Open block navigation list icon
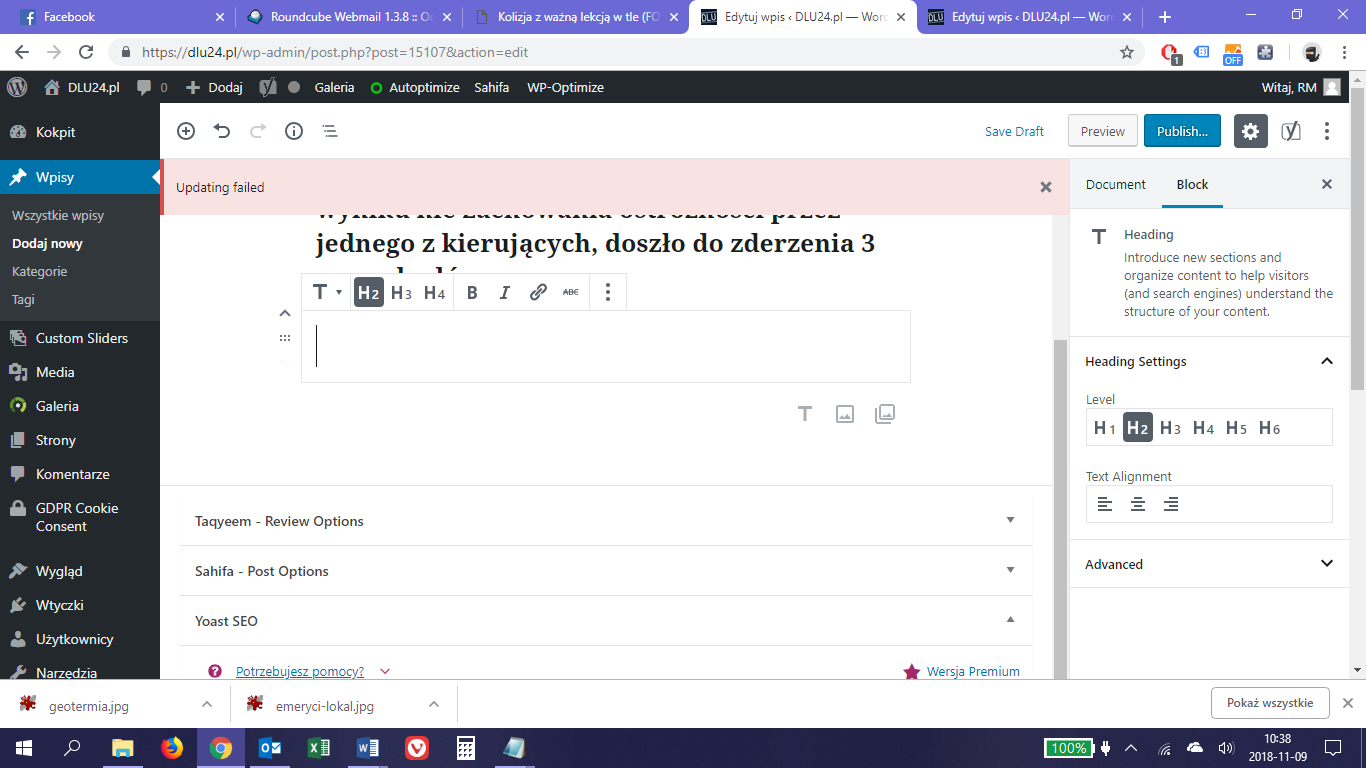The image size is (1366, 768). (330, 131)
